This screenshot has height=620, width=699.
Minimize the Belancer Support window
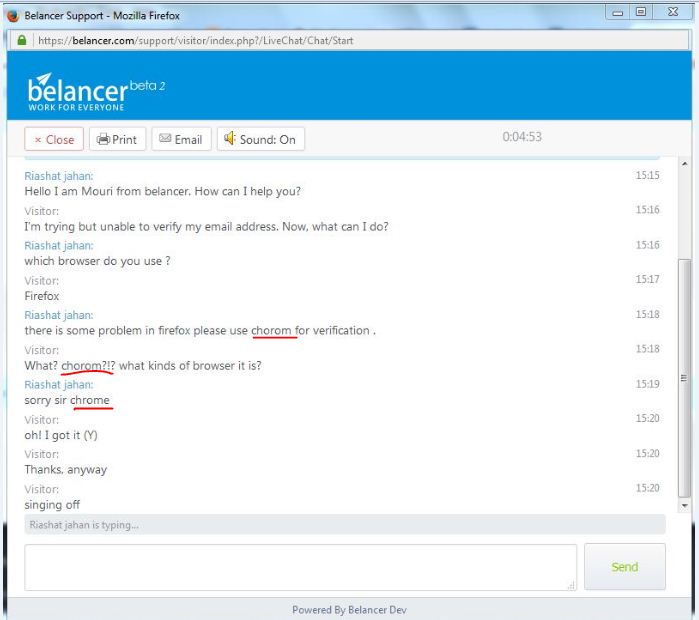point(617,12)
